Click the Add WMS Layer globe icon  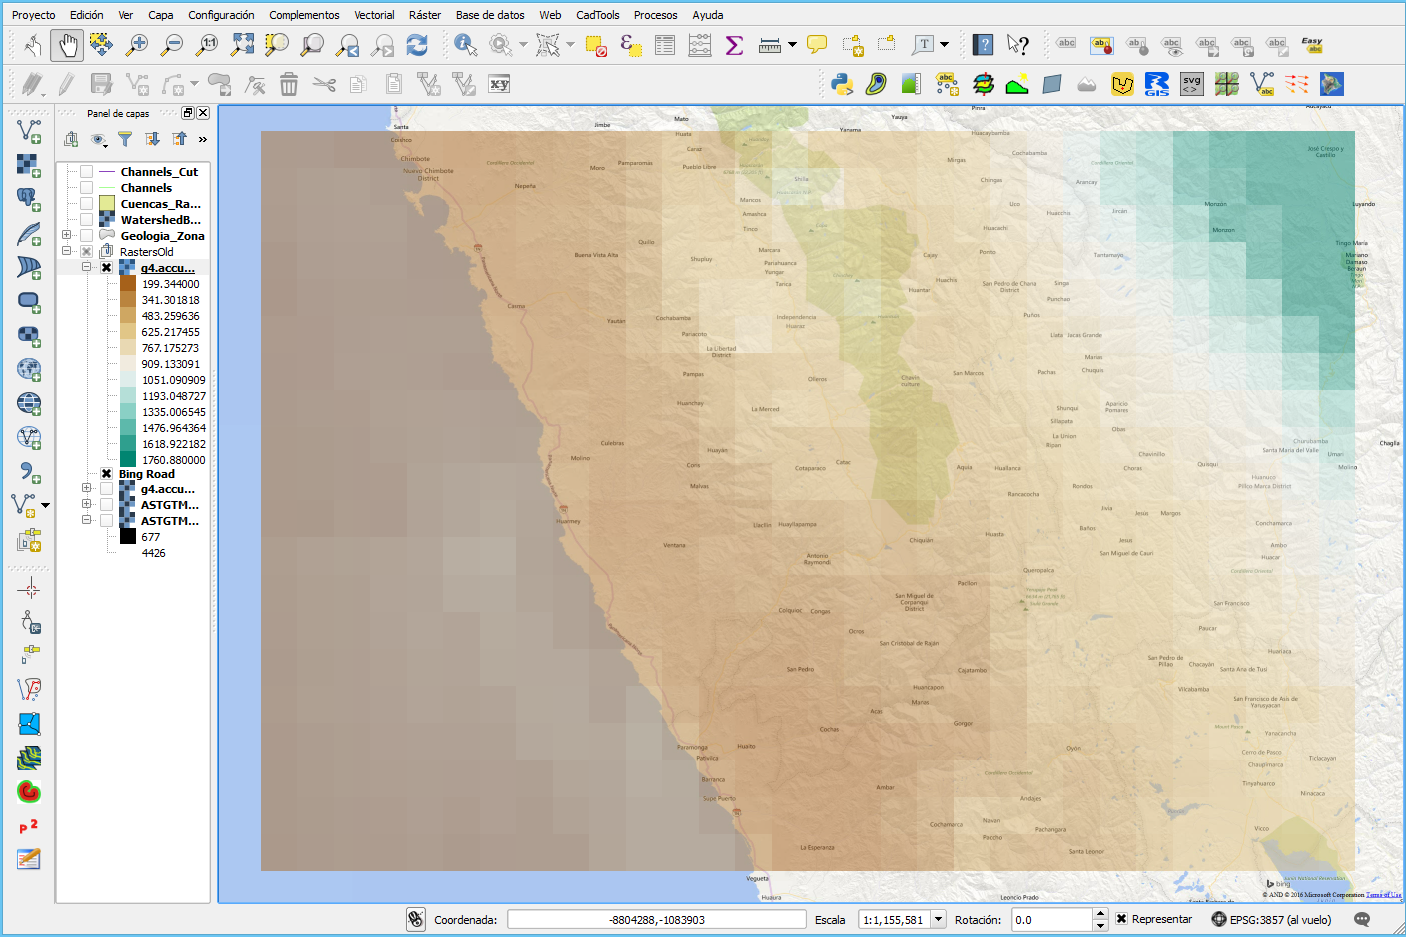pyautogui.click(x=29, y=369)
